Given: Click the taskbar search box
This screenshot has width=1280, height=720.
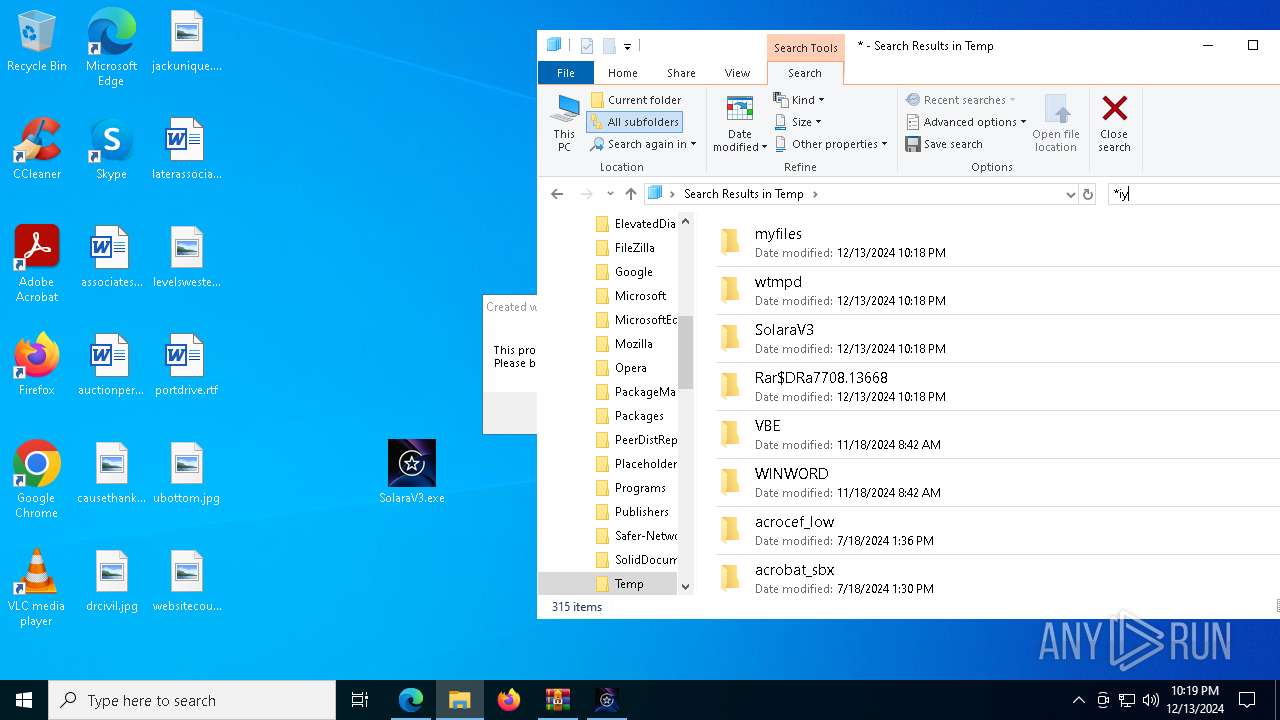Looking at the screenshot, I should coord(192,700).
